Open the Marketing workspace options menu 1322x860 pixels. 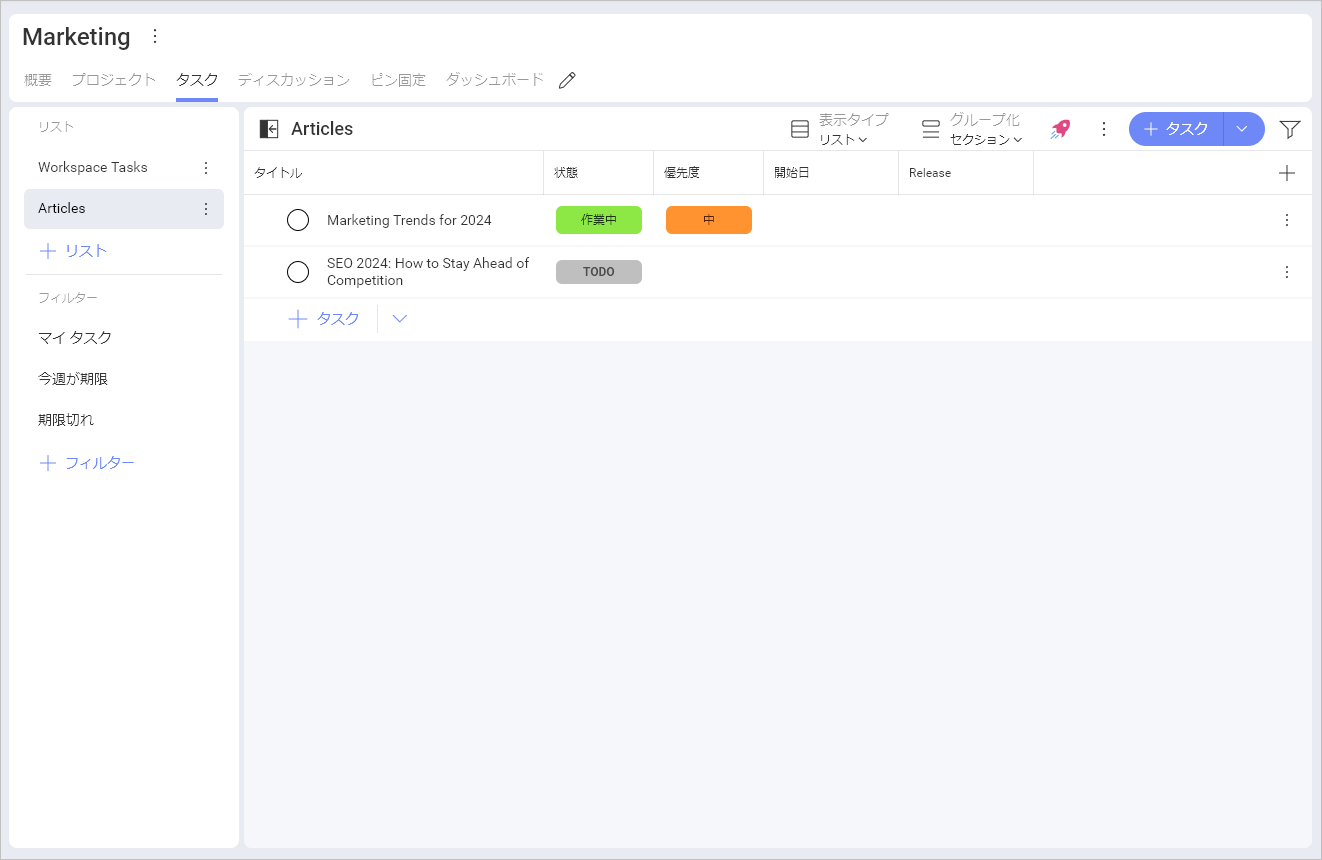click(x=155, y=36)
